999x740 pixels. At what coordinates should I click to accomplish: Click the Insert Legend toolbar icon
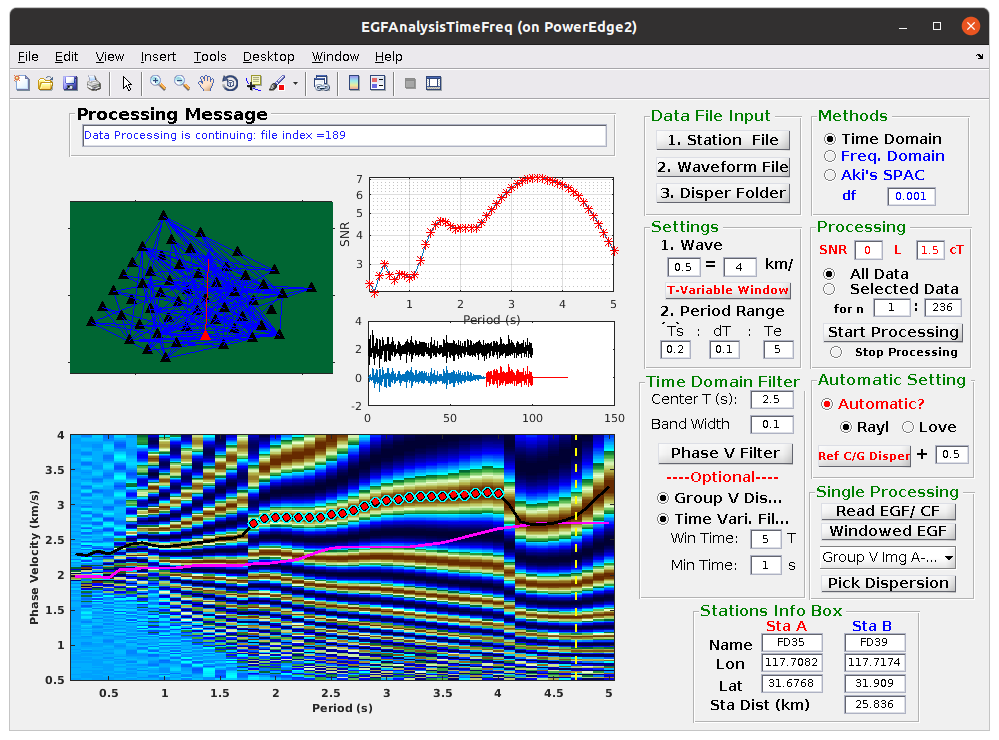coord(378,83)
